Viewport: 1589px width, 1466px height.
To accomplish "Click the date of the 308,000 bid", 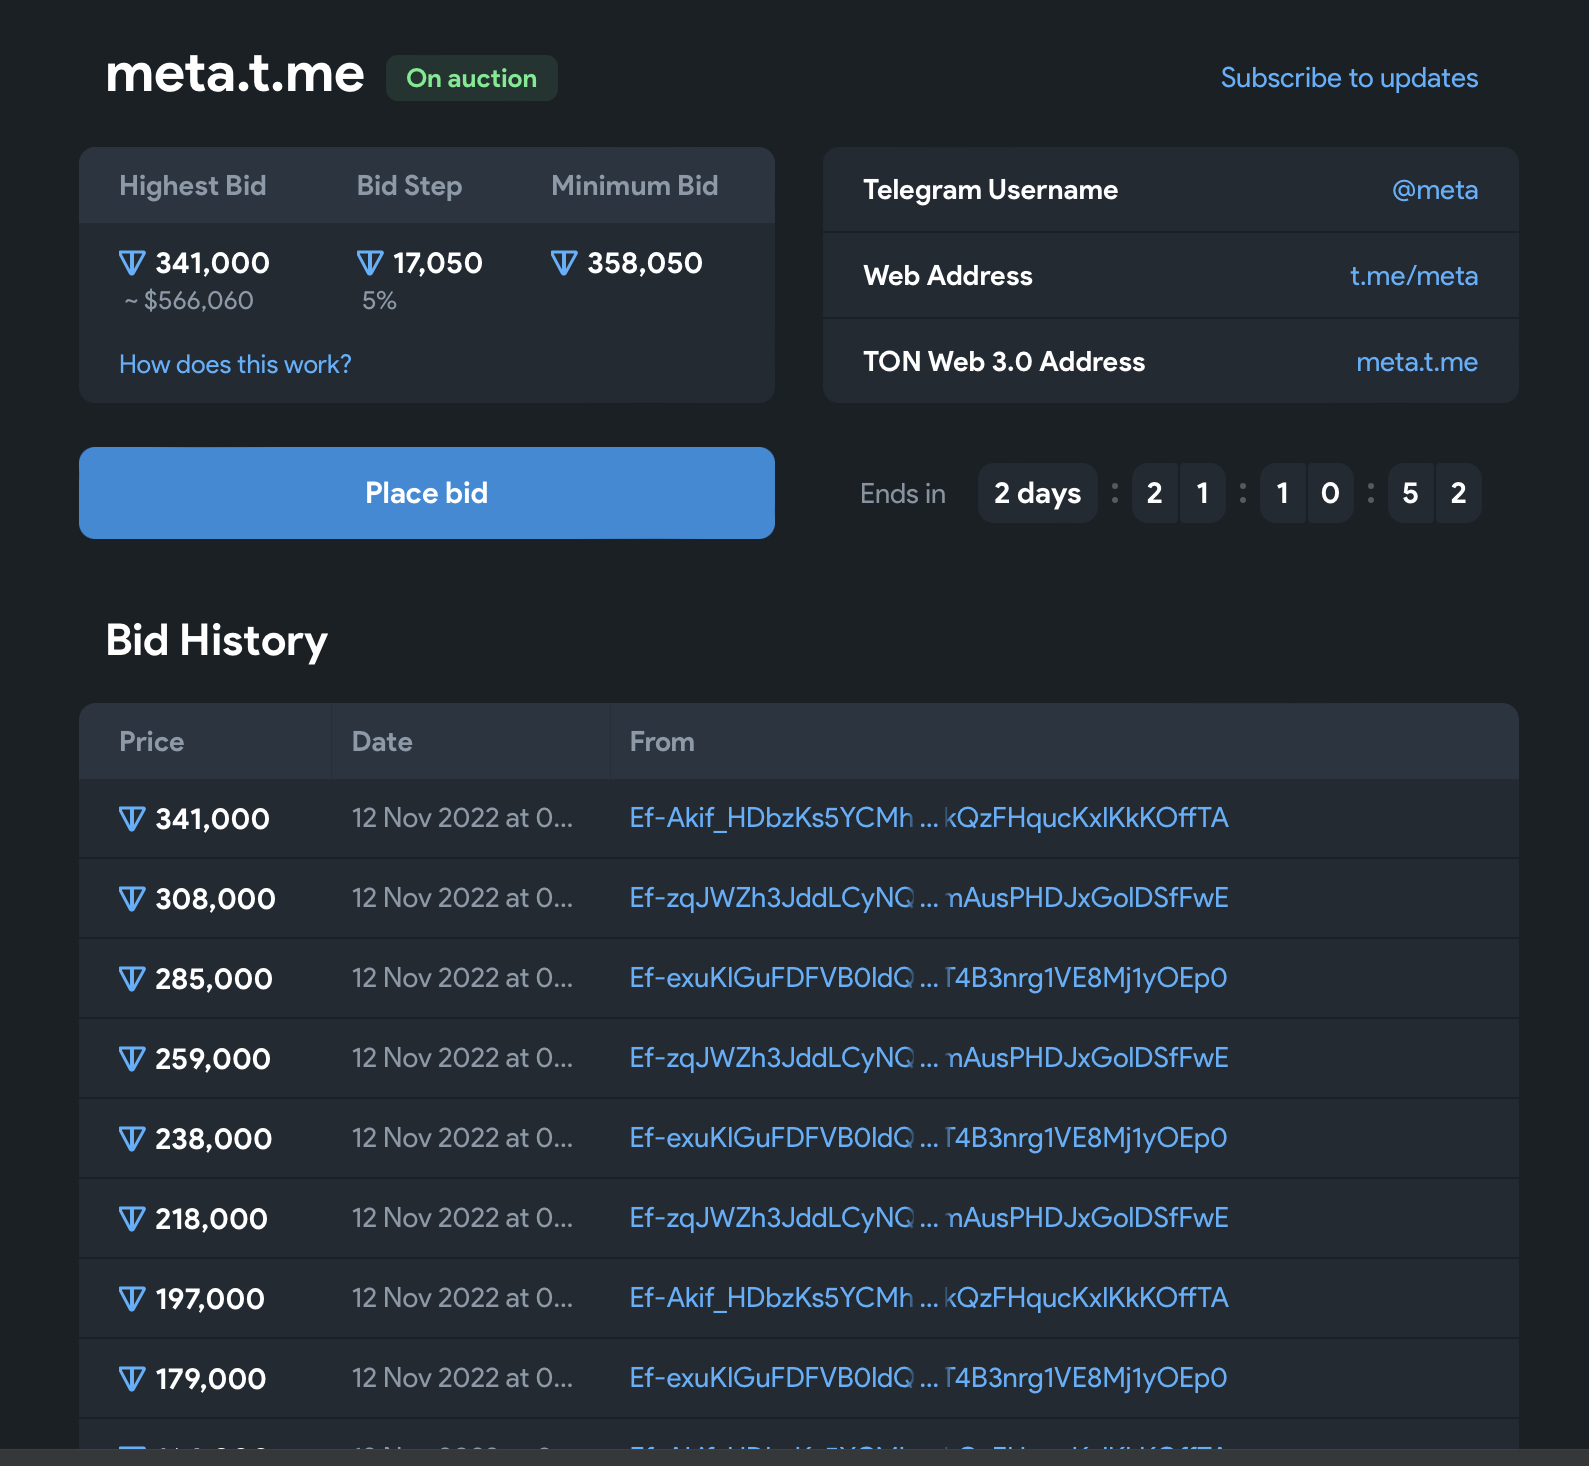I will pos(462,898).
